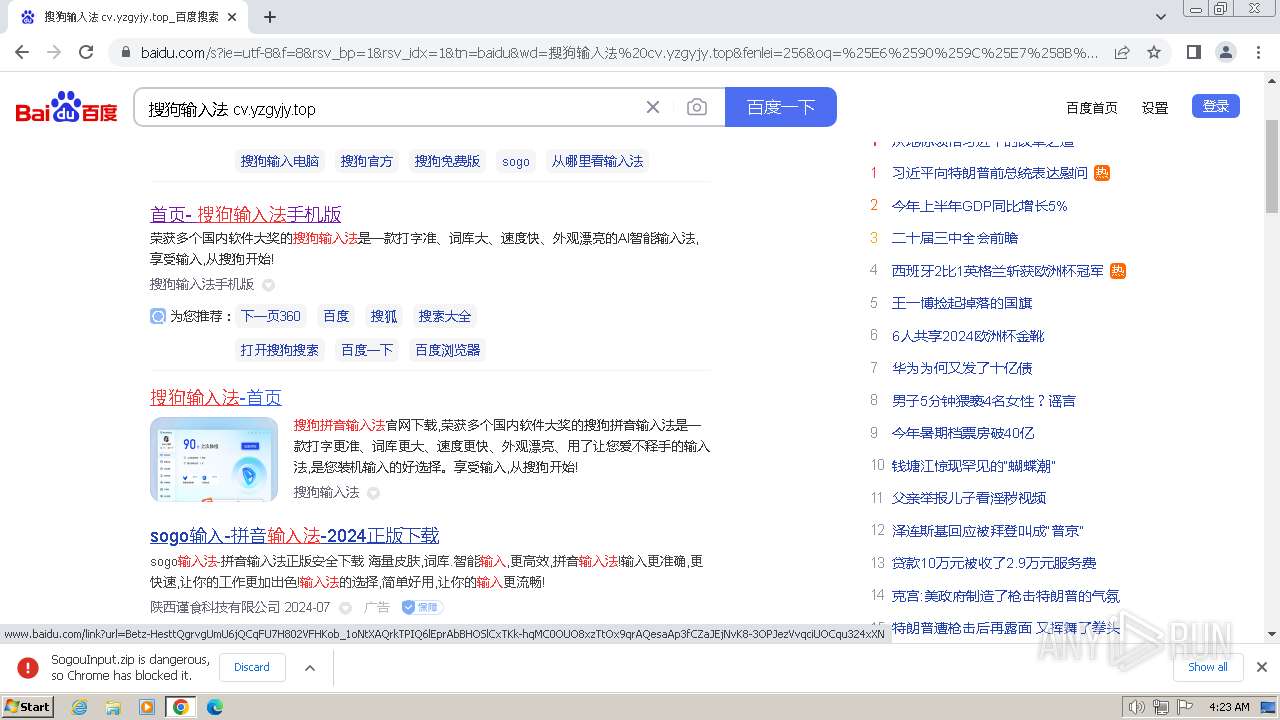1280x720 pixels.
Task: Clear the search box with X icon
Action: [653, 107]
